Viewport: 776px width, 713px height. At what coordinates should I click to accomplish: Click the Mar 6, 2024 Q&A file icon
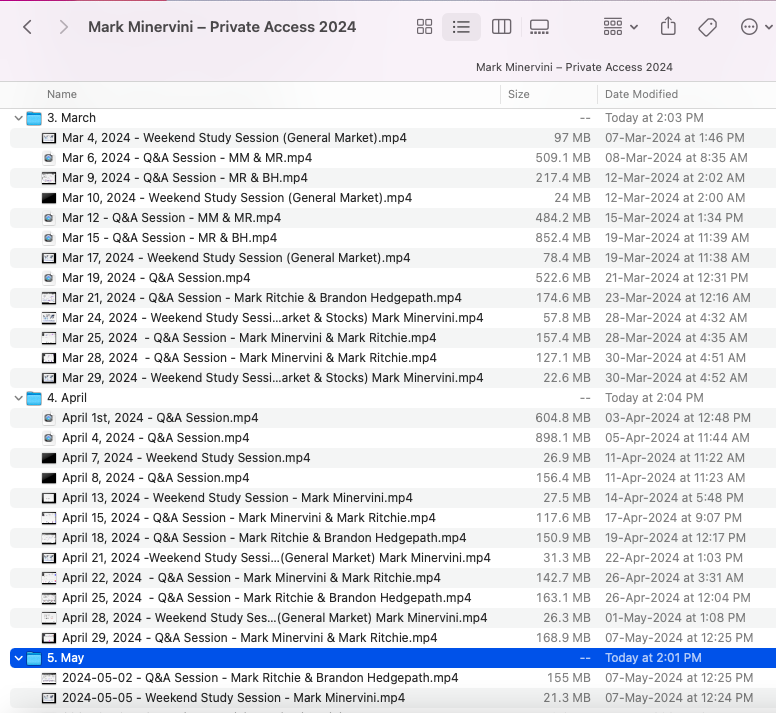coord(48,158)
